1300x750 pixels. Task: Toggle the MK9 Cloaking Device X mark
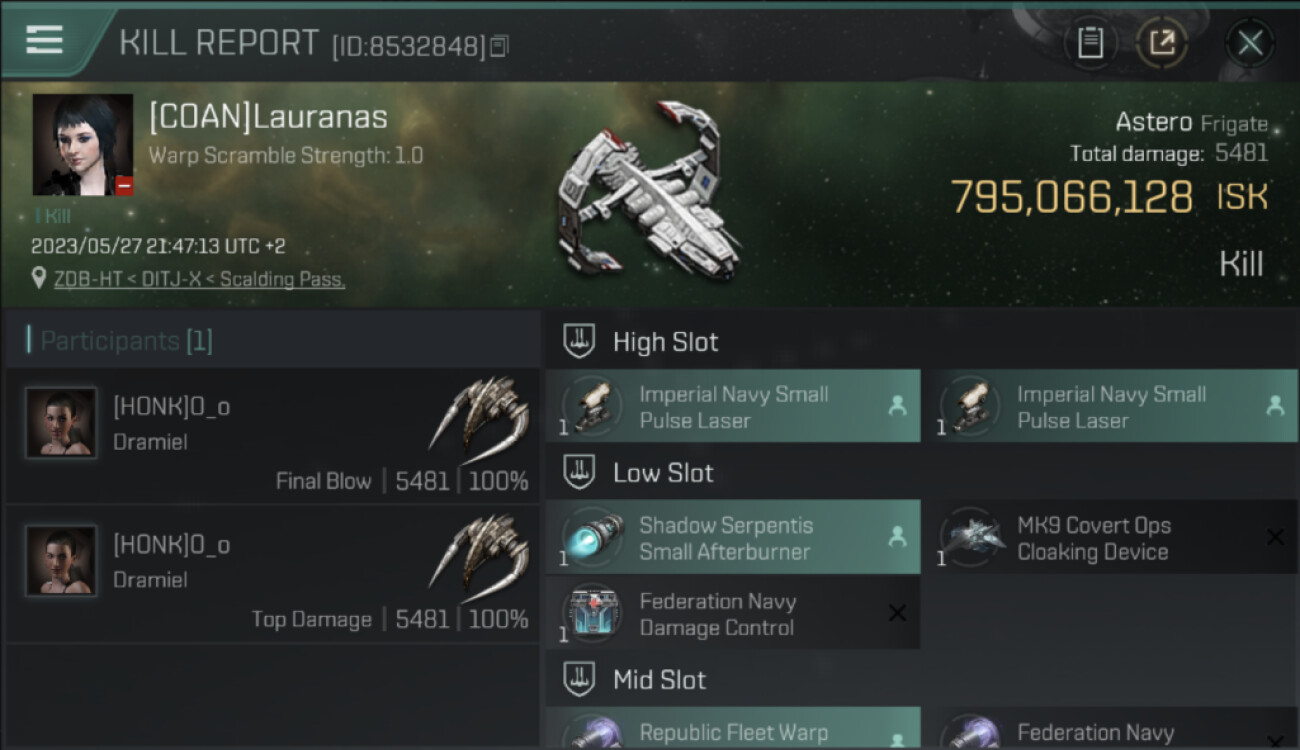click(1275, 537)
